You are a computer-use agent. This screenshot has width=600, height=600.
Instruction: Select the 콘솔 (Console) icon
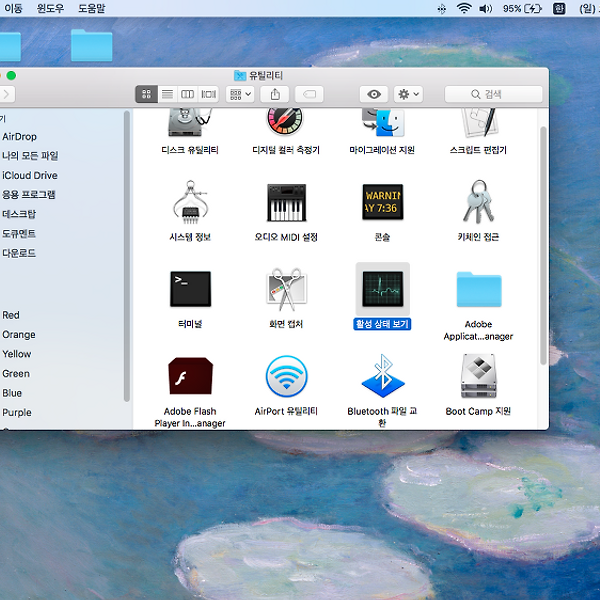[382, 203]
